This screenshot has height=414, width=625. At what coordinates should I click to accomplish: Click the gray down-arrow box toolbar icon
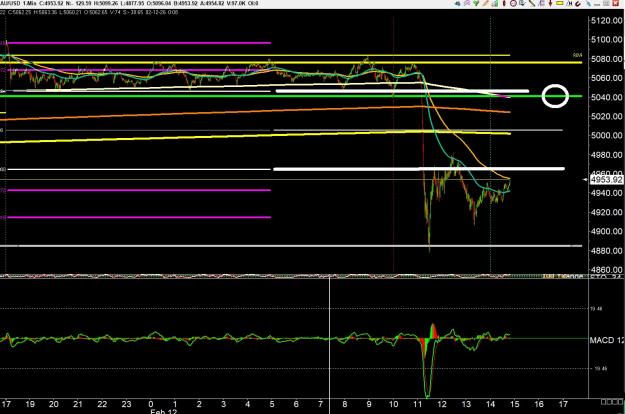[x=522, y=3]
